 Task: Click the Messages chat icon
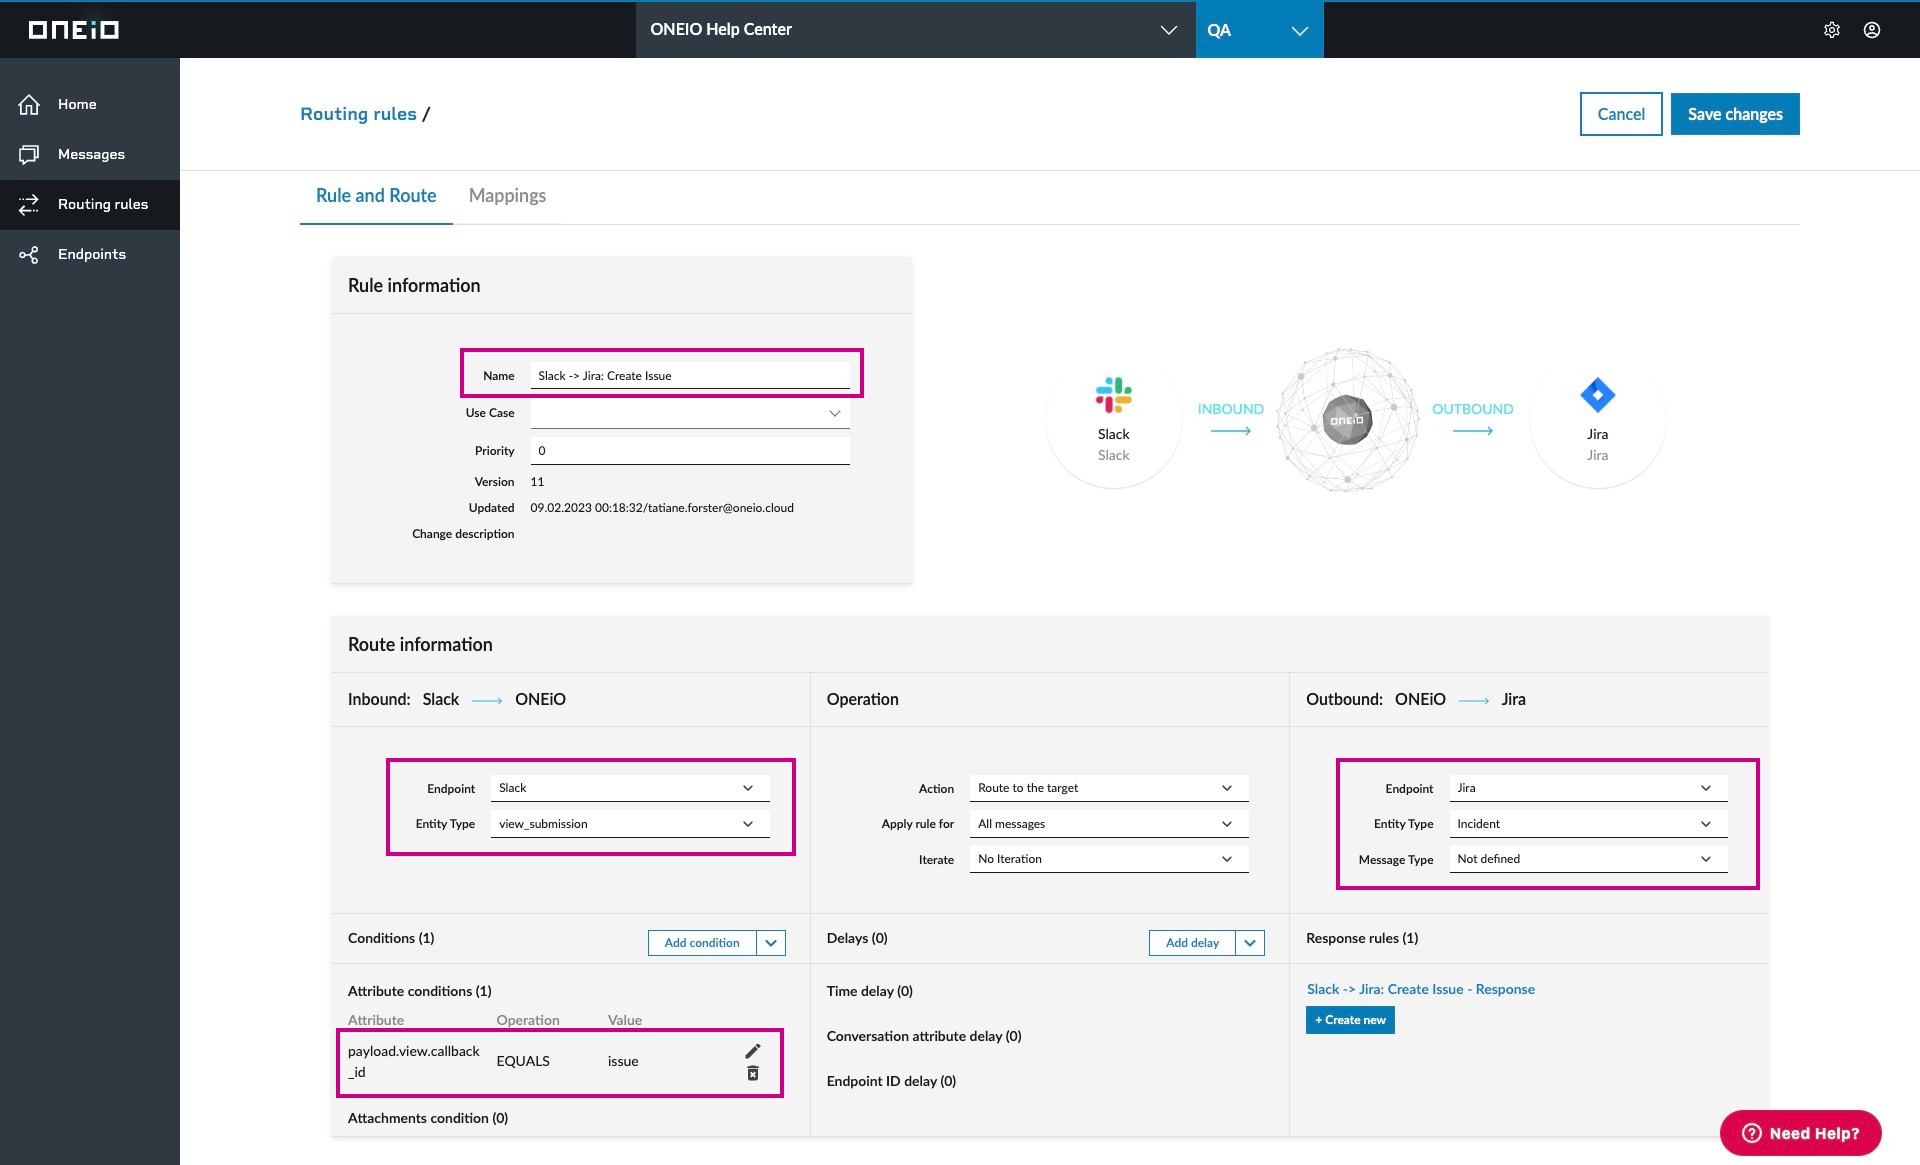click(x=29, y=154)
